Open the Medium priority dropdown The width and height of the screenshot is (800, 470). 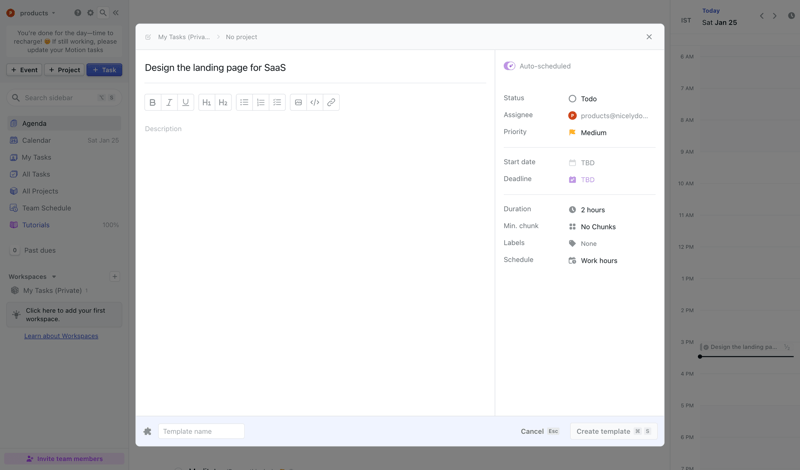pyautogui.click(x=588, y=133)
